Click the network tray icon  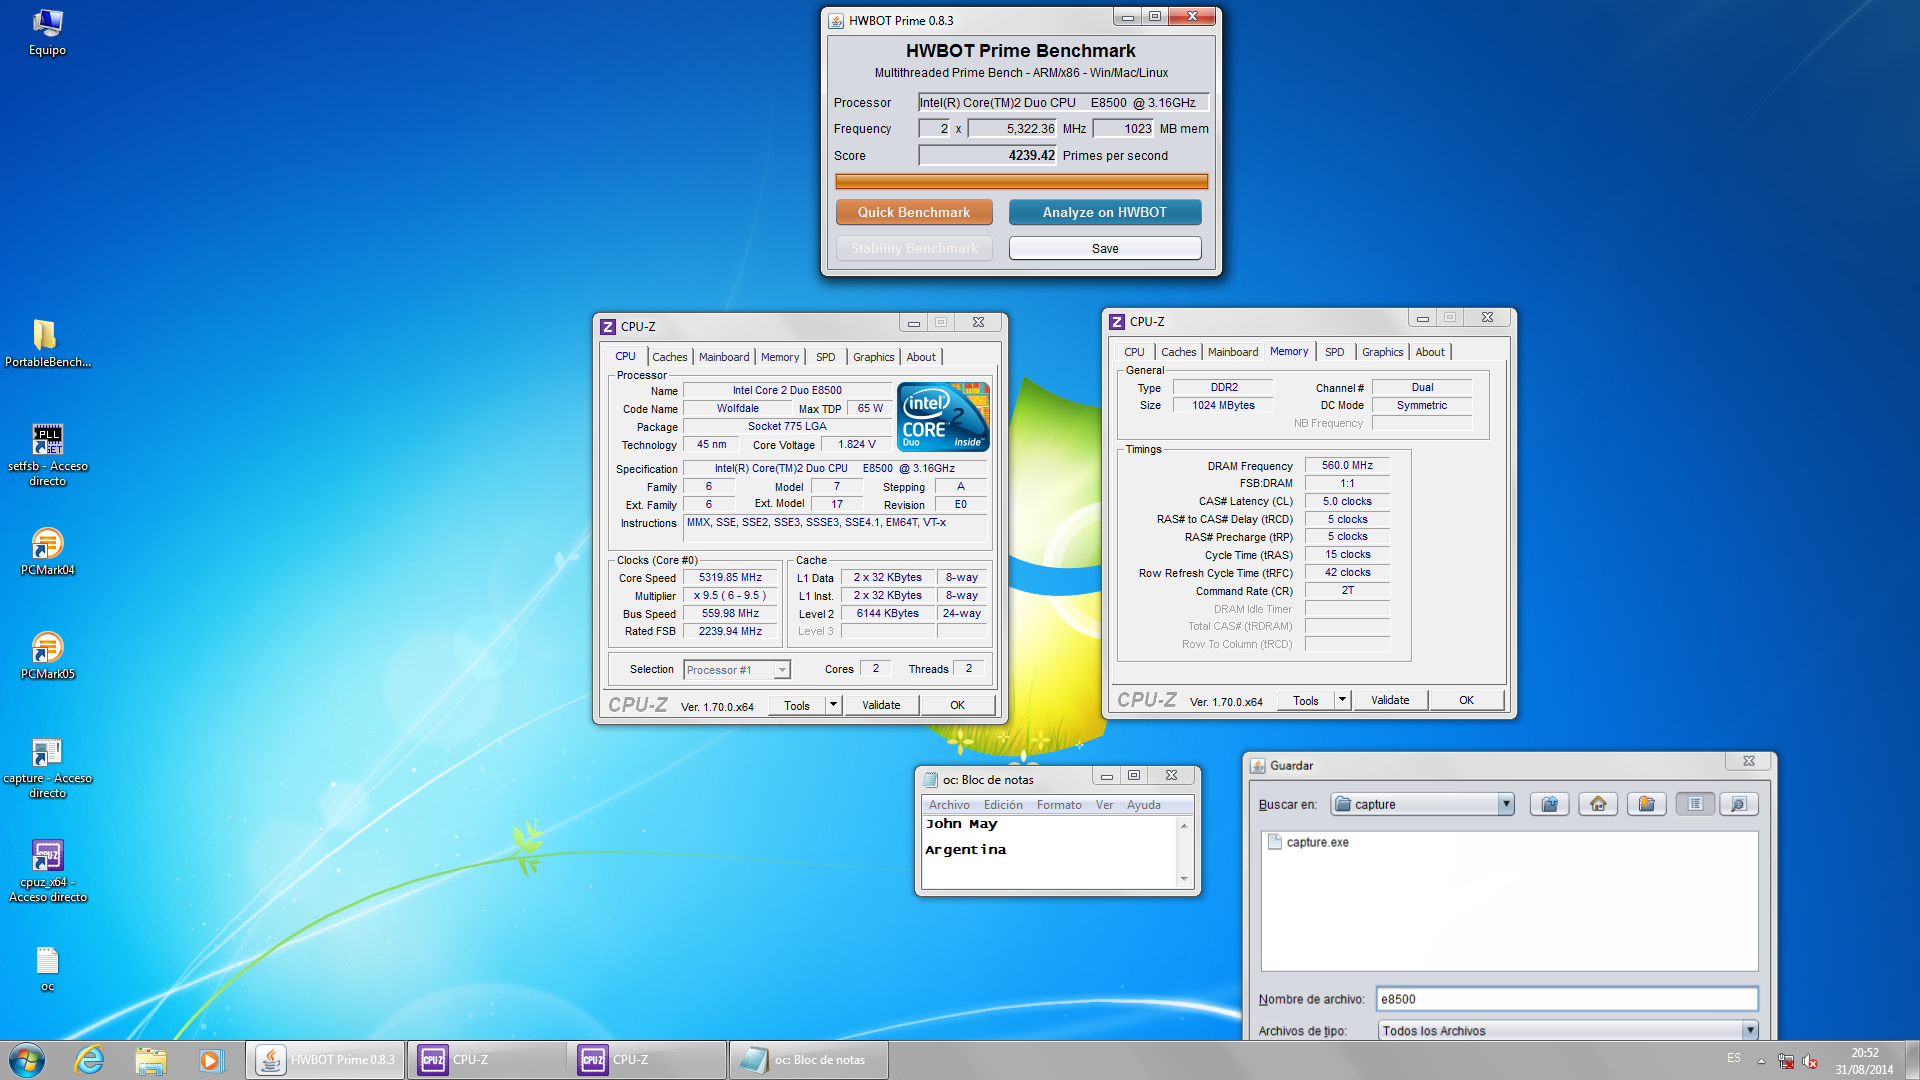pyautogui.click(x=1785, y=1061)
